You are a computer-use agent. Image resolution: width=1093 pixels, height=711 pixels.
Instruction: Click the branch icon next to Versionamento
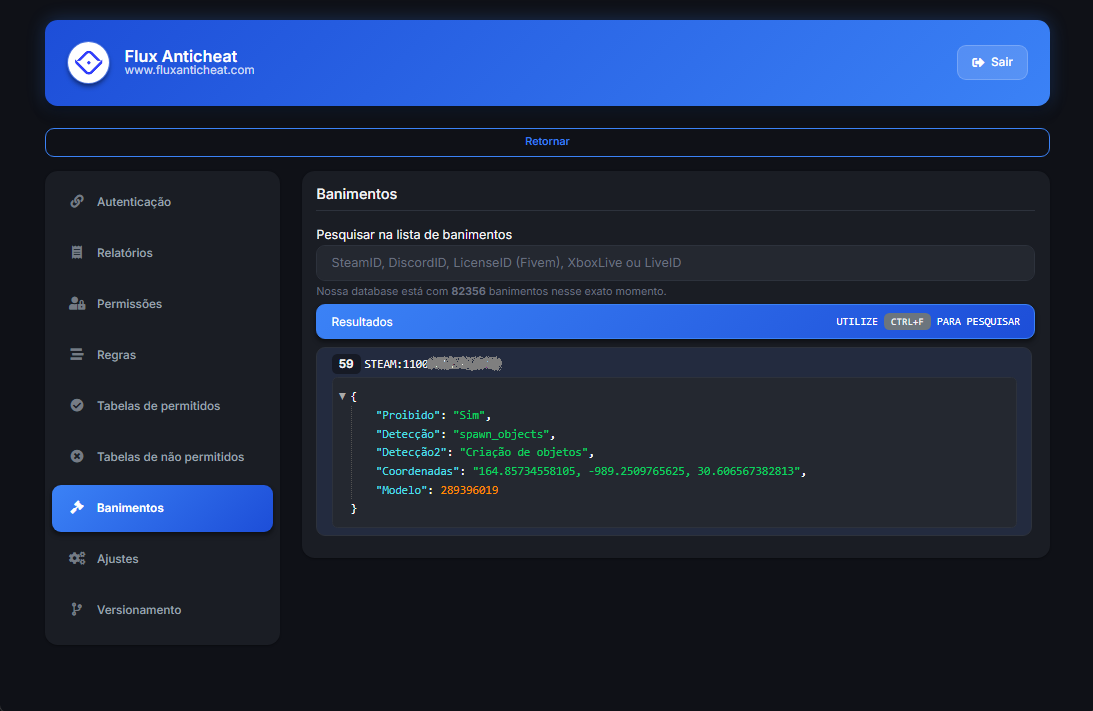(x=77, y=609)
